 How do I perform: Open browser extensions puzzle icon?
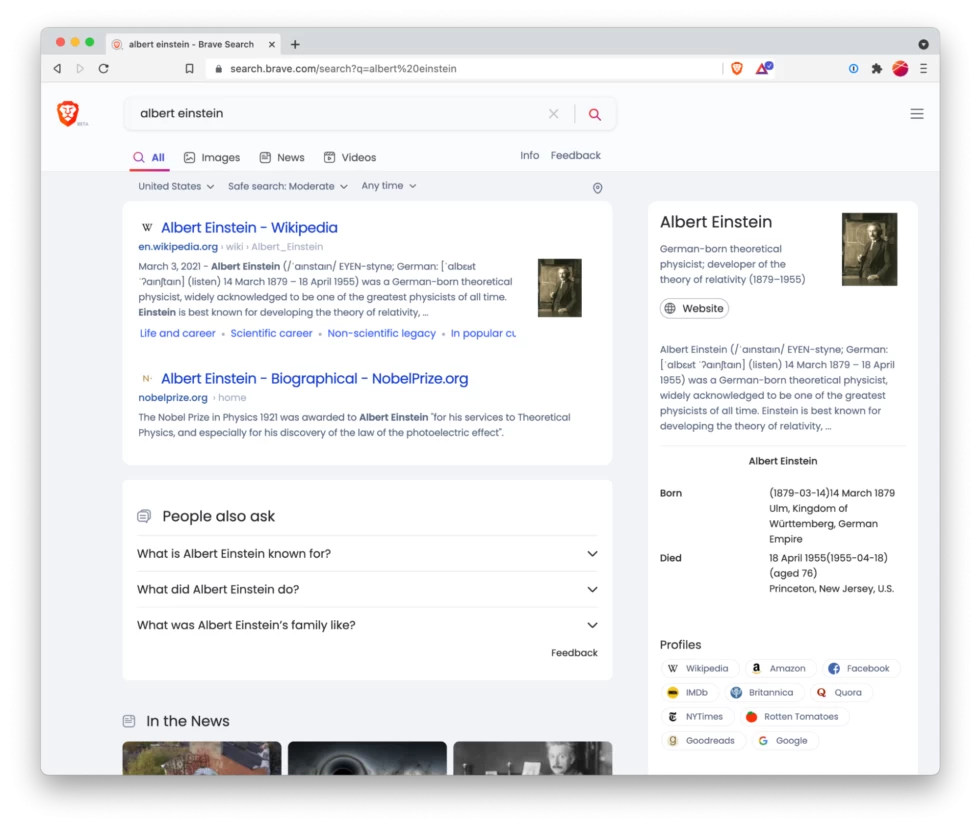pos(876,69)
